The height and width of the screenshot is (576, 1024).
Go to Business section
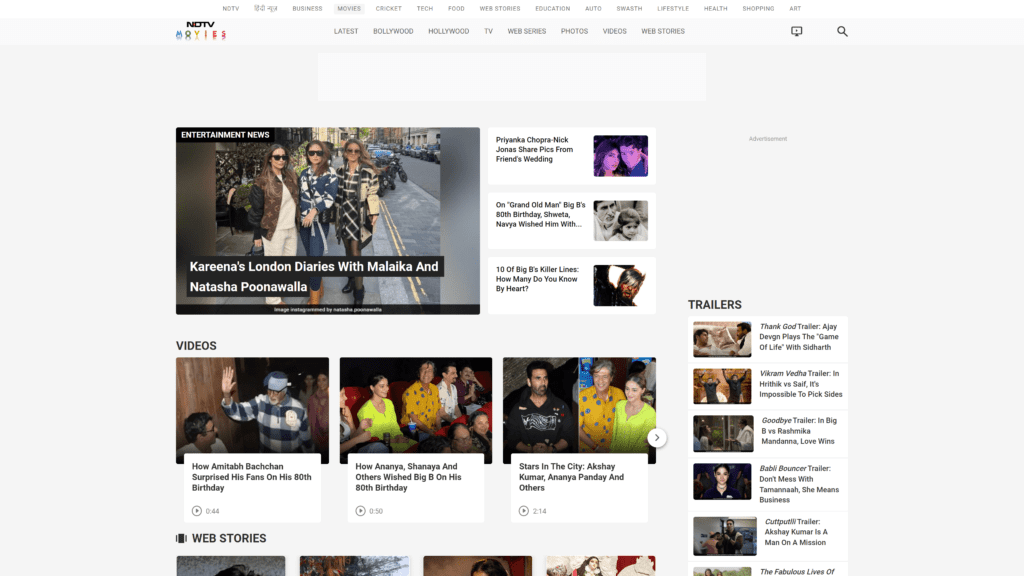tap(307, 8)
